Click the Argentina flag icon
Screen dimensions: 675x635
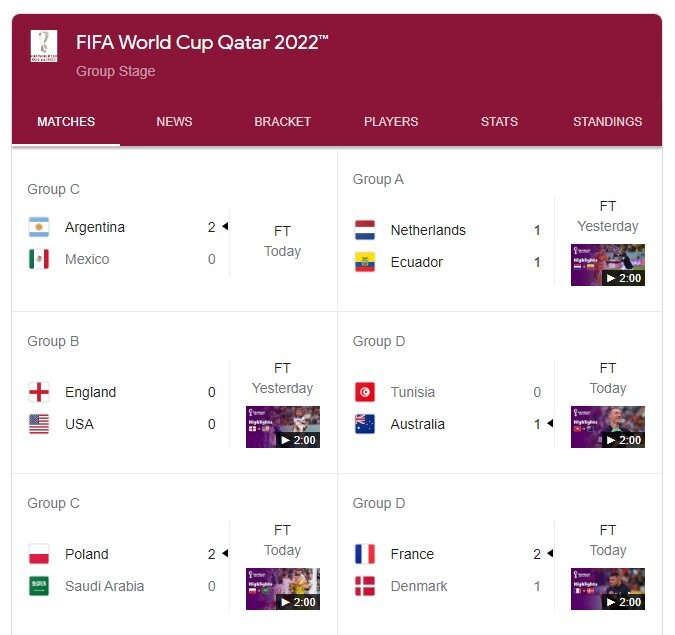(x=39, y=227)
